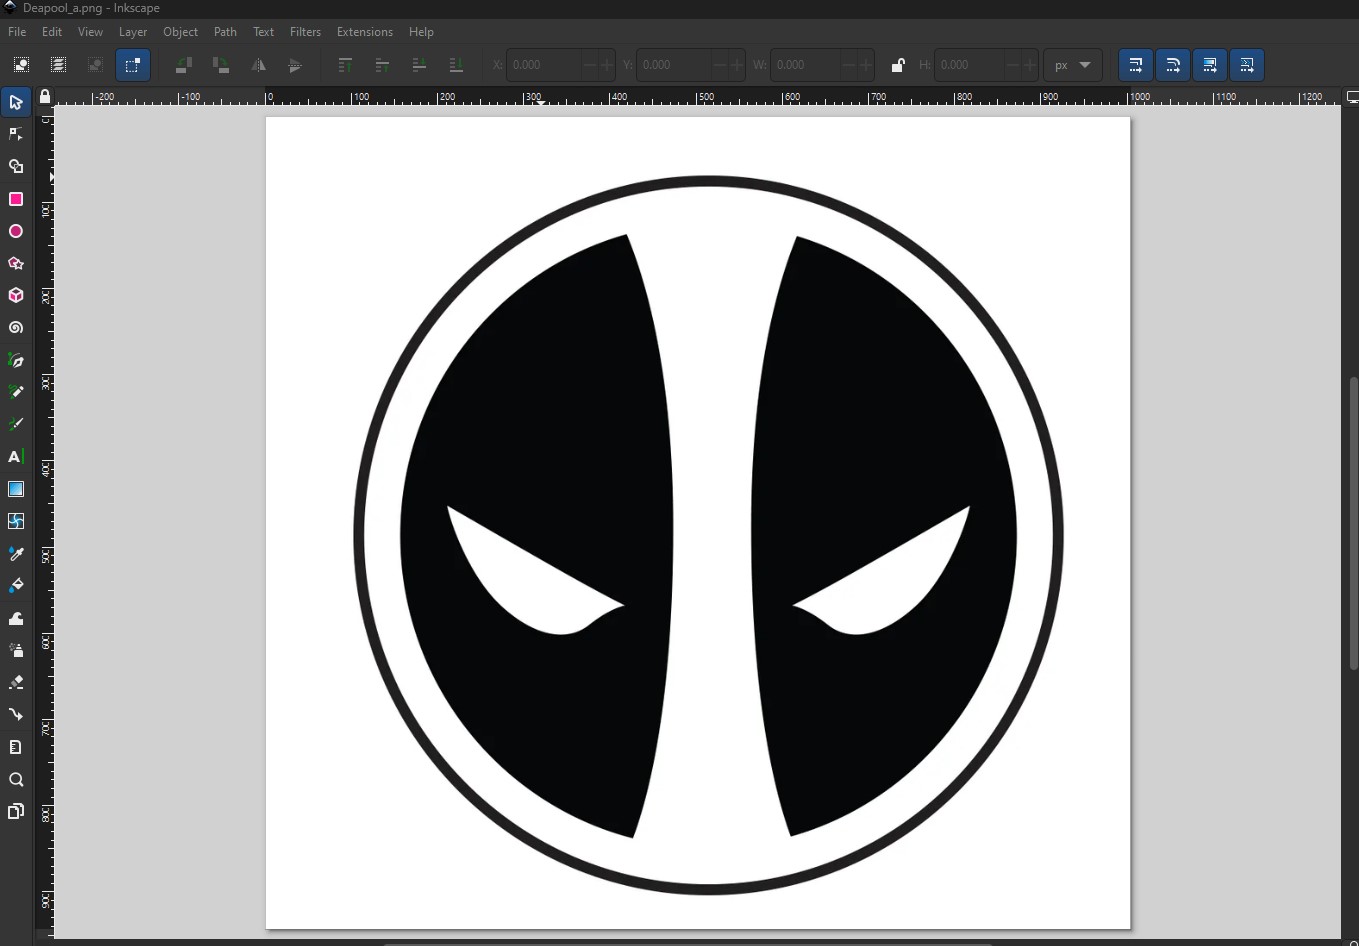Choose the Spray tool

(16, 650)
